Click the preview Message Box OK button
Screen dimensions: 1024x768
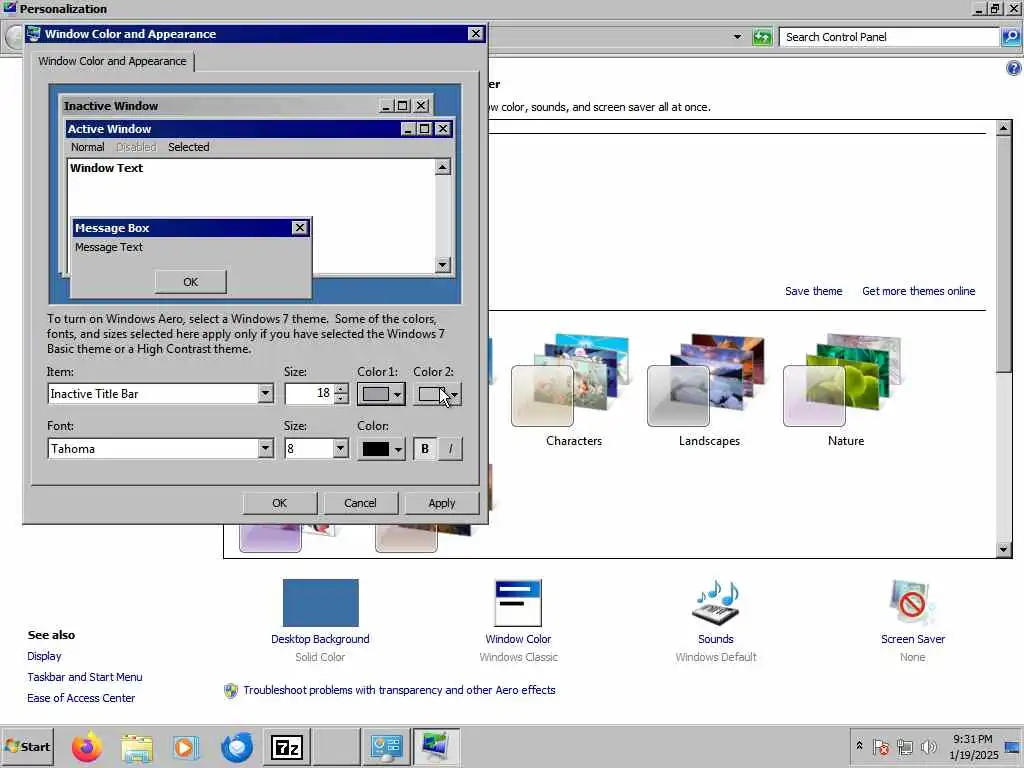click(190, 281)
